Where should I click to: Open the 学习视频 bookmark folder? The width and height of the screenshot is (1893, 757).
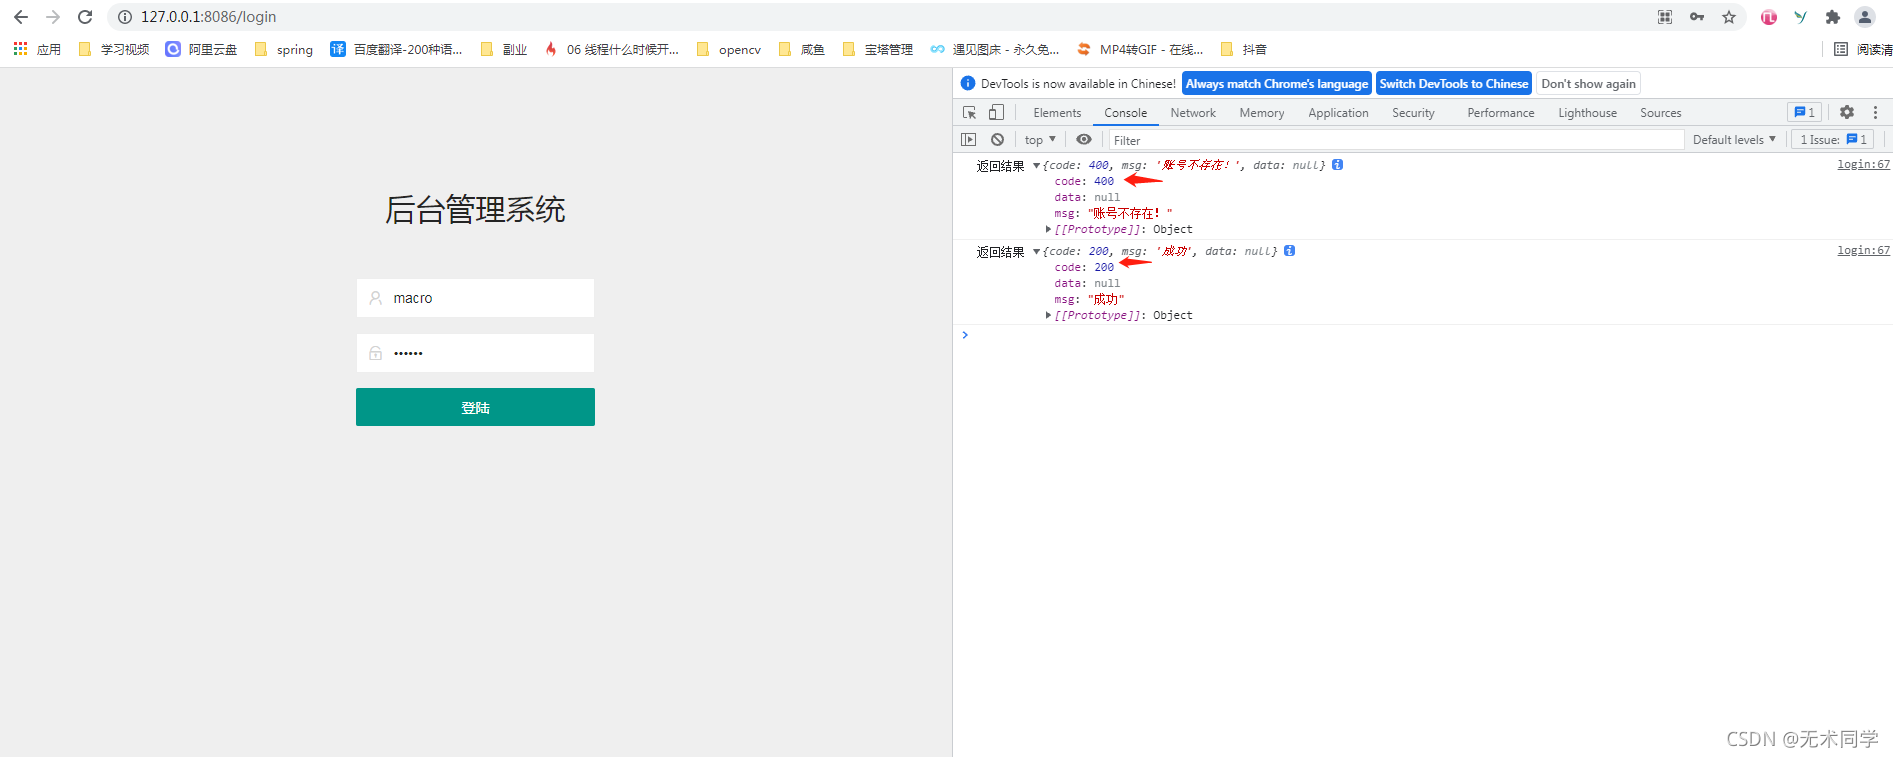pos(114,49)
